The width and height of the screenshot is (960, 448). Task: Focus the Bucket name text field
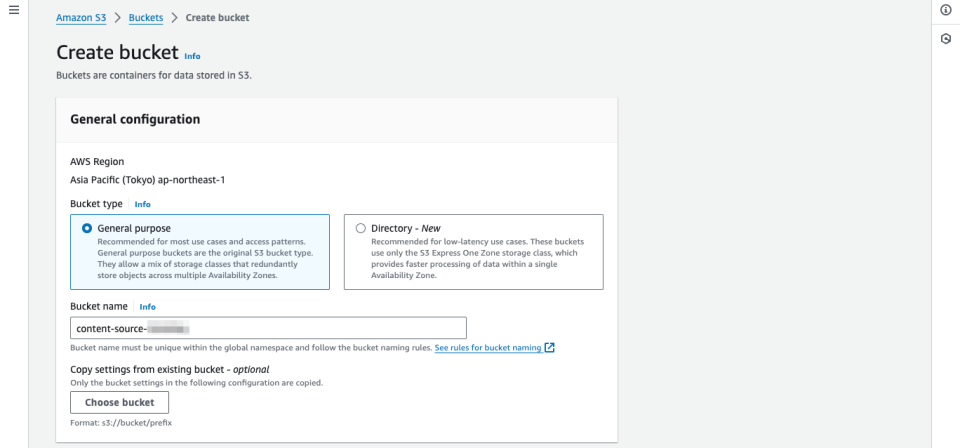point(268,328)
